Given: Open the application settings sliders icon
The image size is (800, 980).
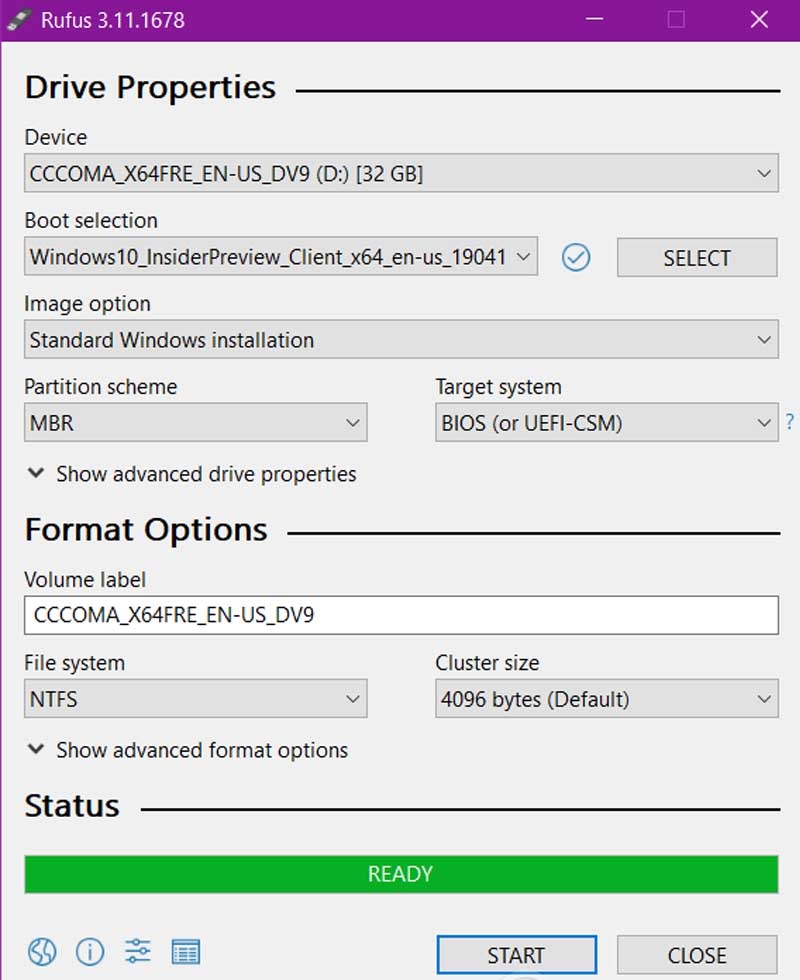Looking at the screenshot, I should tap(138, 952).
